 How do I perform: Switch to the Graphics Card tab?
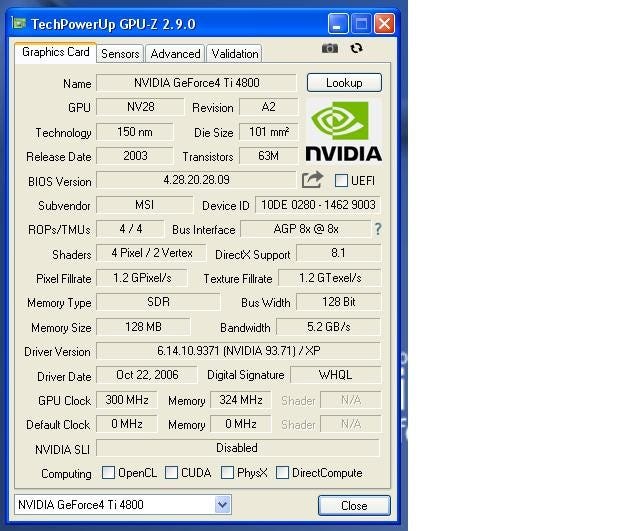coord(56,52)
